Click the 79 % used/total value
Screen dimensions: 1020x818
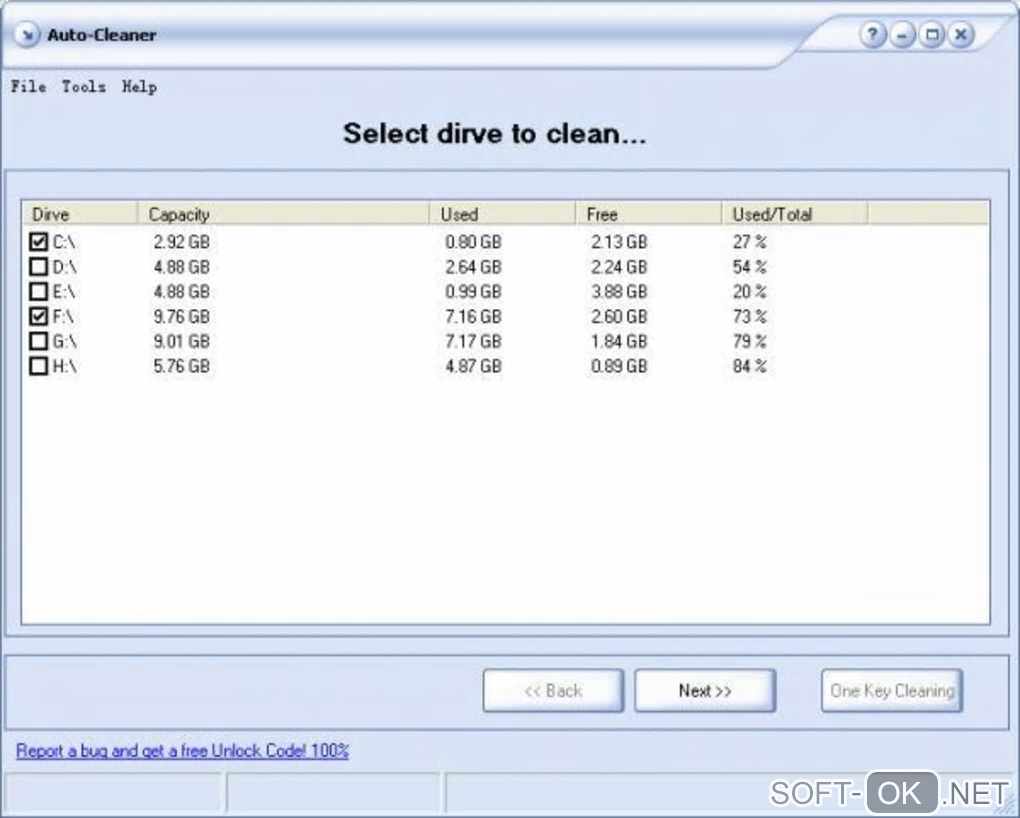[749, 341]
